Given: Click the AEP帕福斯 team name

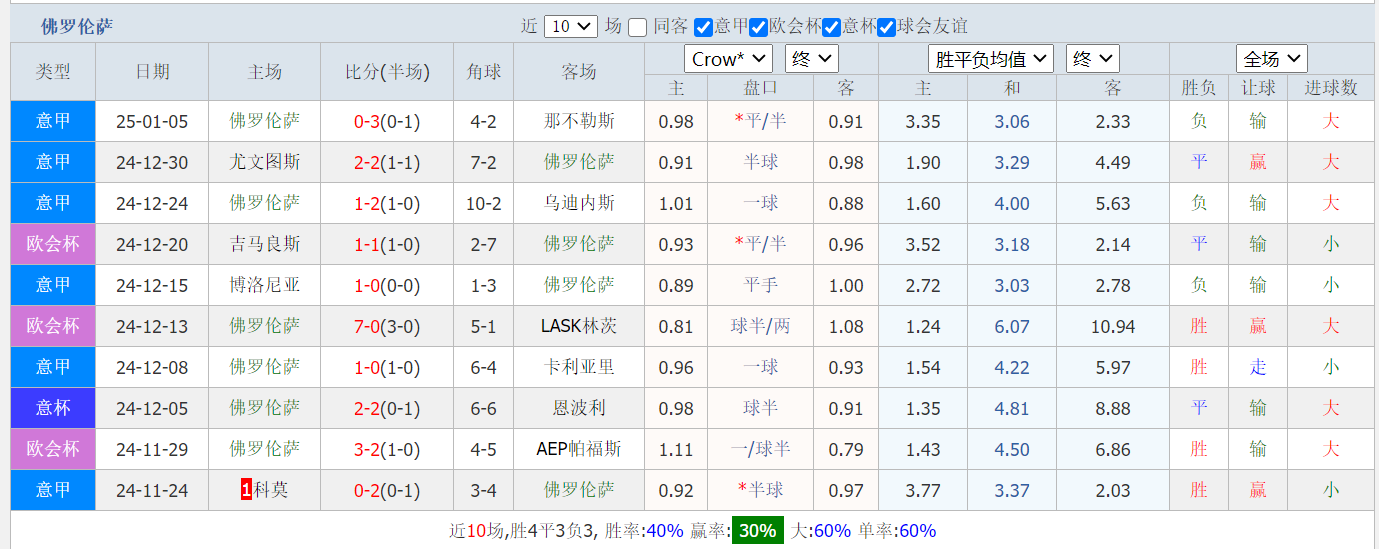Looking at the screenshot, I should coord(579,449).
